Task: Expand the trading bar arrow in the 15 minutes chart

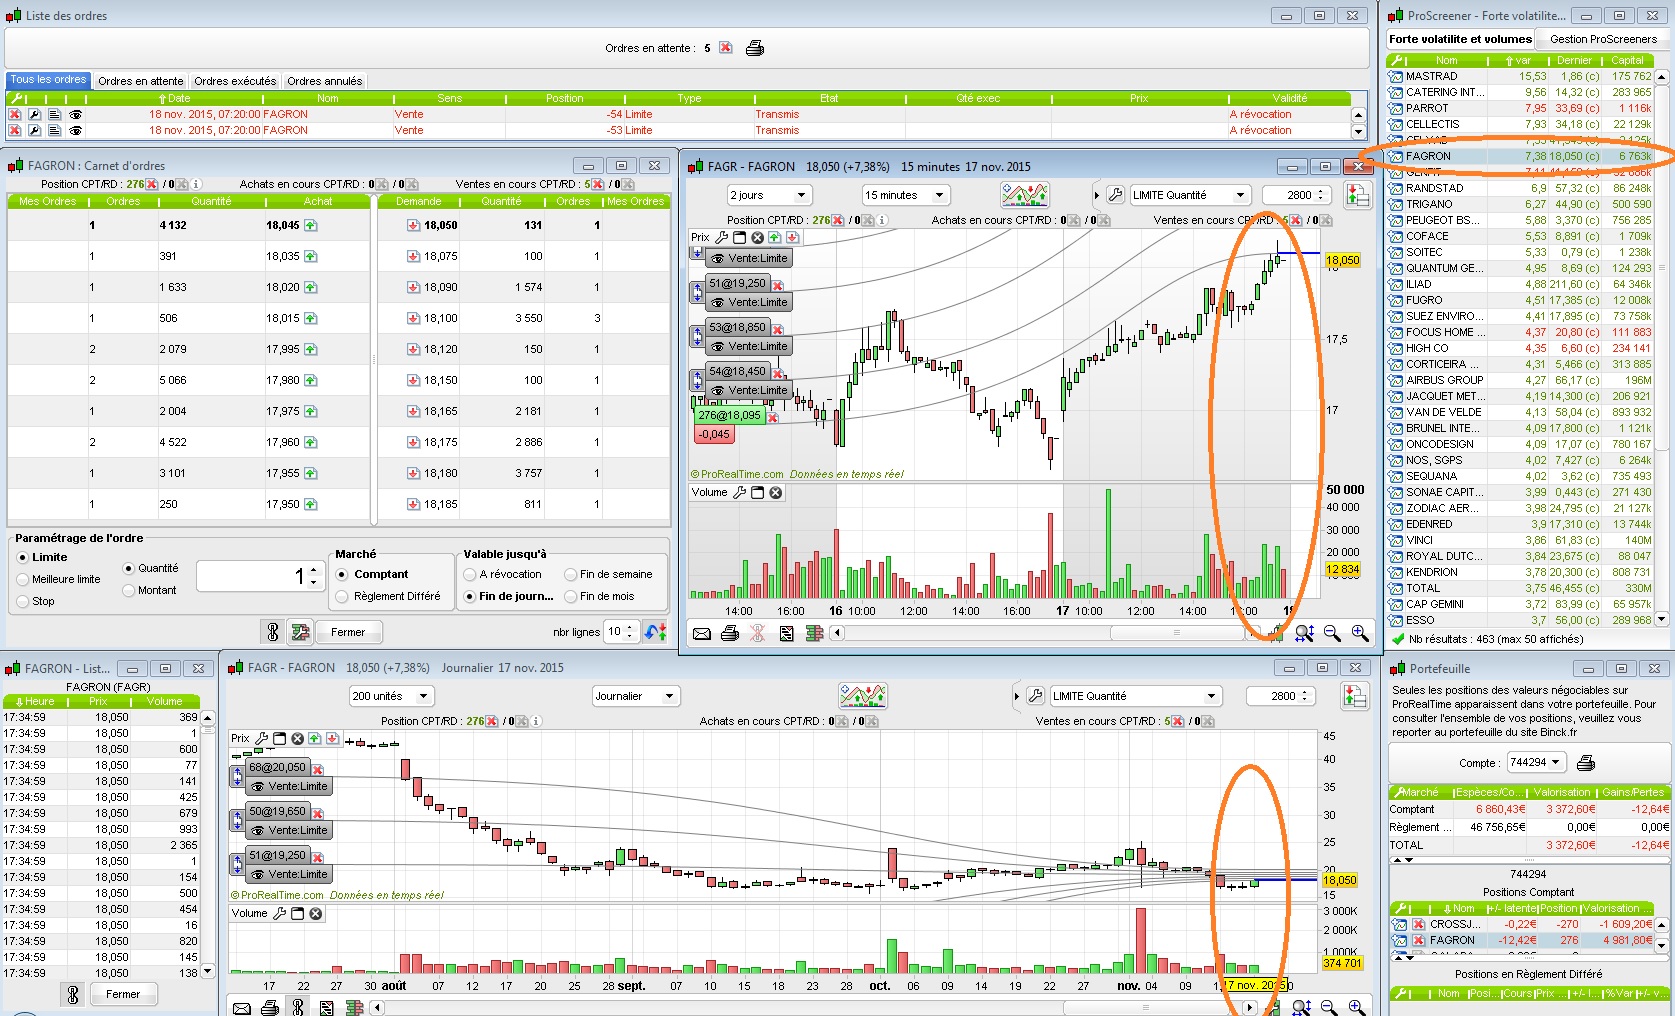Action: pyautogui.click(x=1096, y=195)
